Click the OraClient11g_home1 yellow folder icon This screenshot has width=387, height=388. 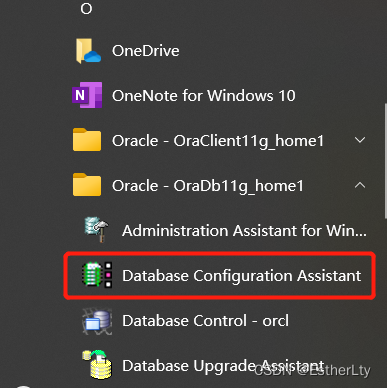[87, 140]
